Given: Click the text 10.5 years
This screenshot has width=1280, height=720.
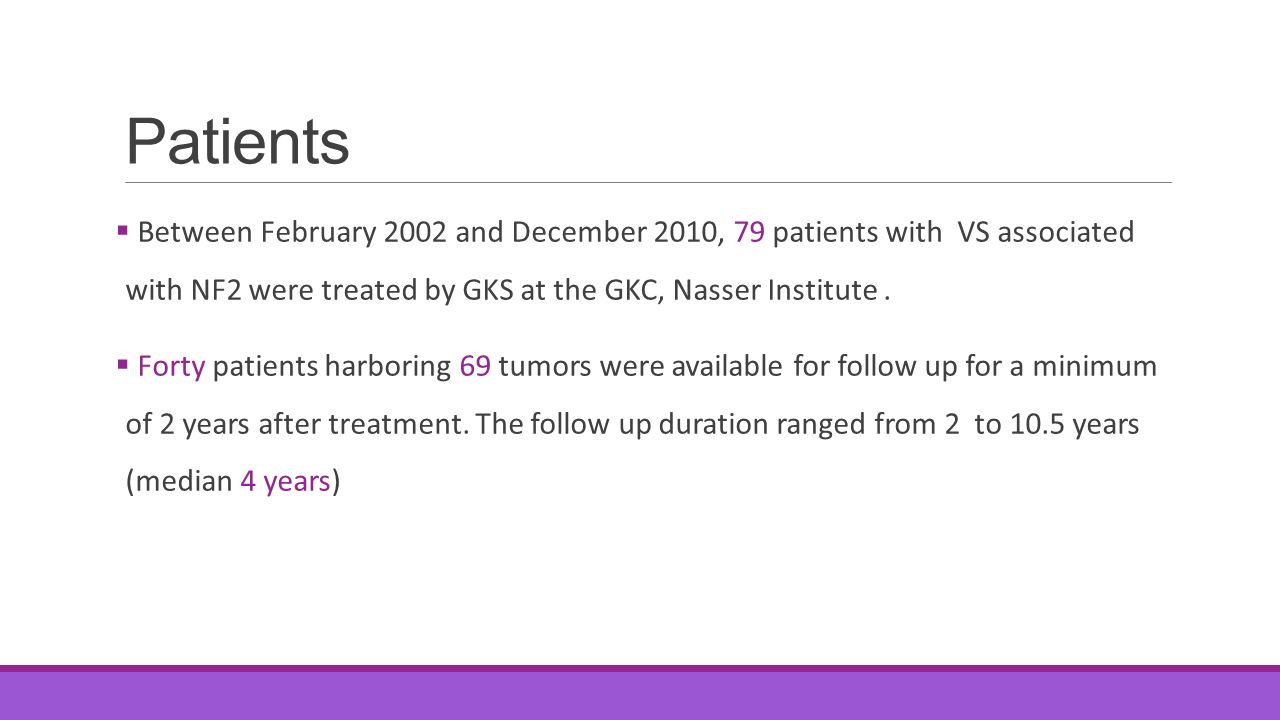Looking at the screenshot, I should pos(1074,424).
